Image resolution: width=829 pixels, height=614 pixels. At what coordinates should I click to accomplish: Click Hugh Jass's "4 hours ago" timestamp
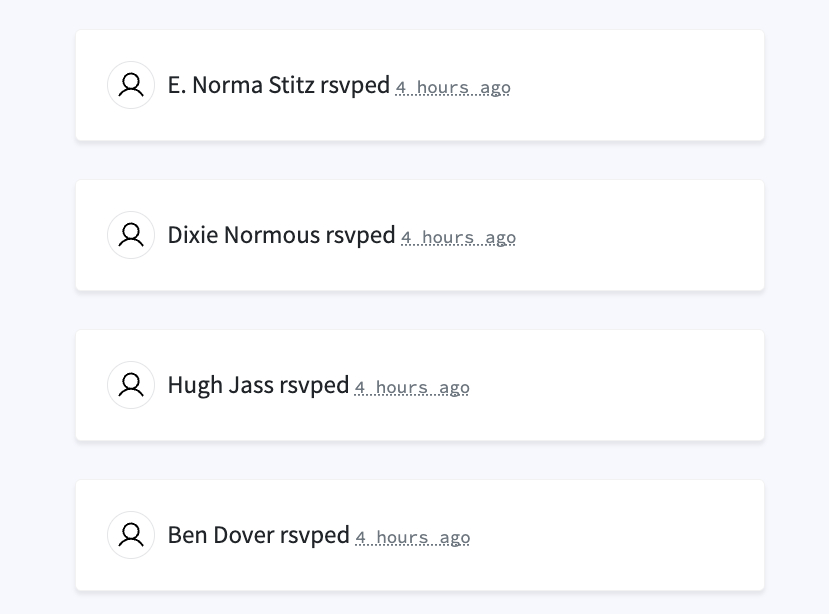click(x=412, y=388)
